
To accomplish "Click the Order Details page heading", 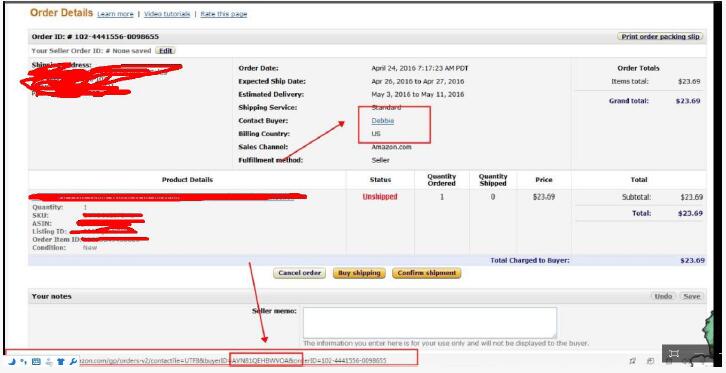I will click(62, 13).
